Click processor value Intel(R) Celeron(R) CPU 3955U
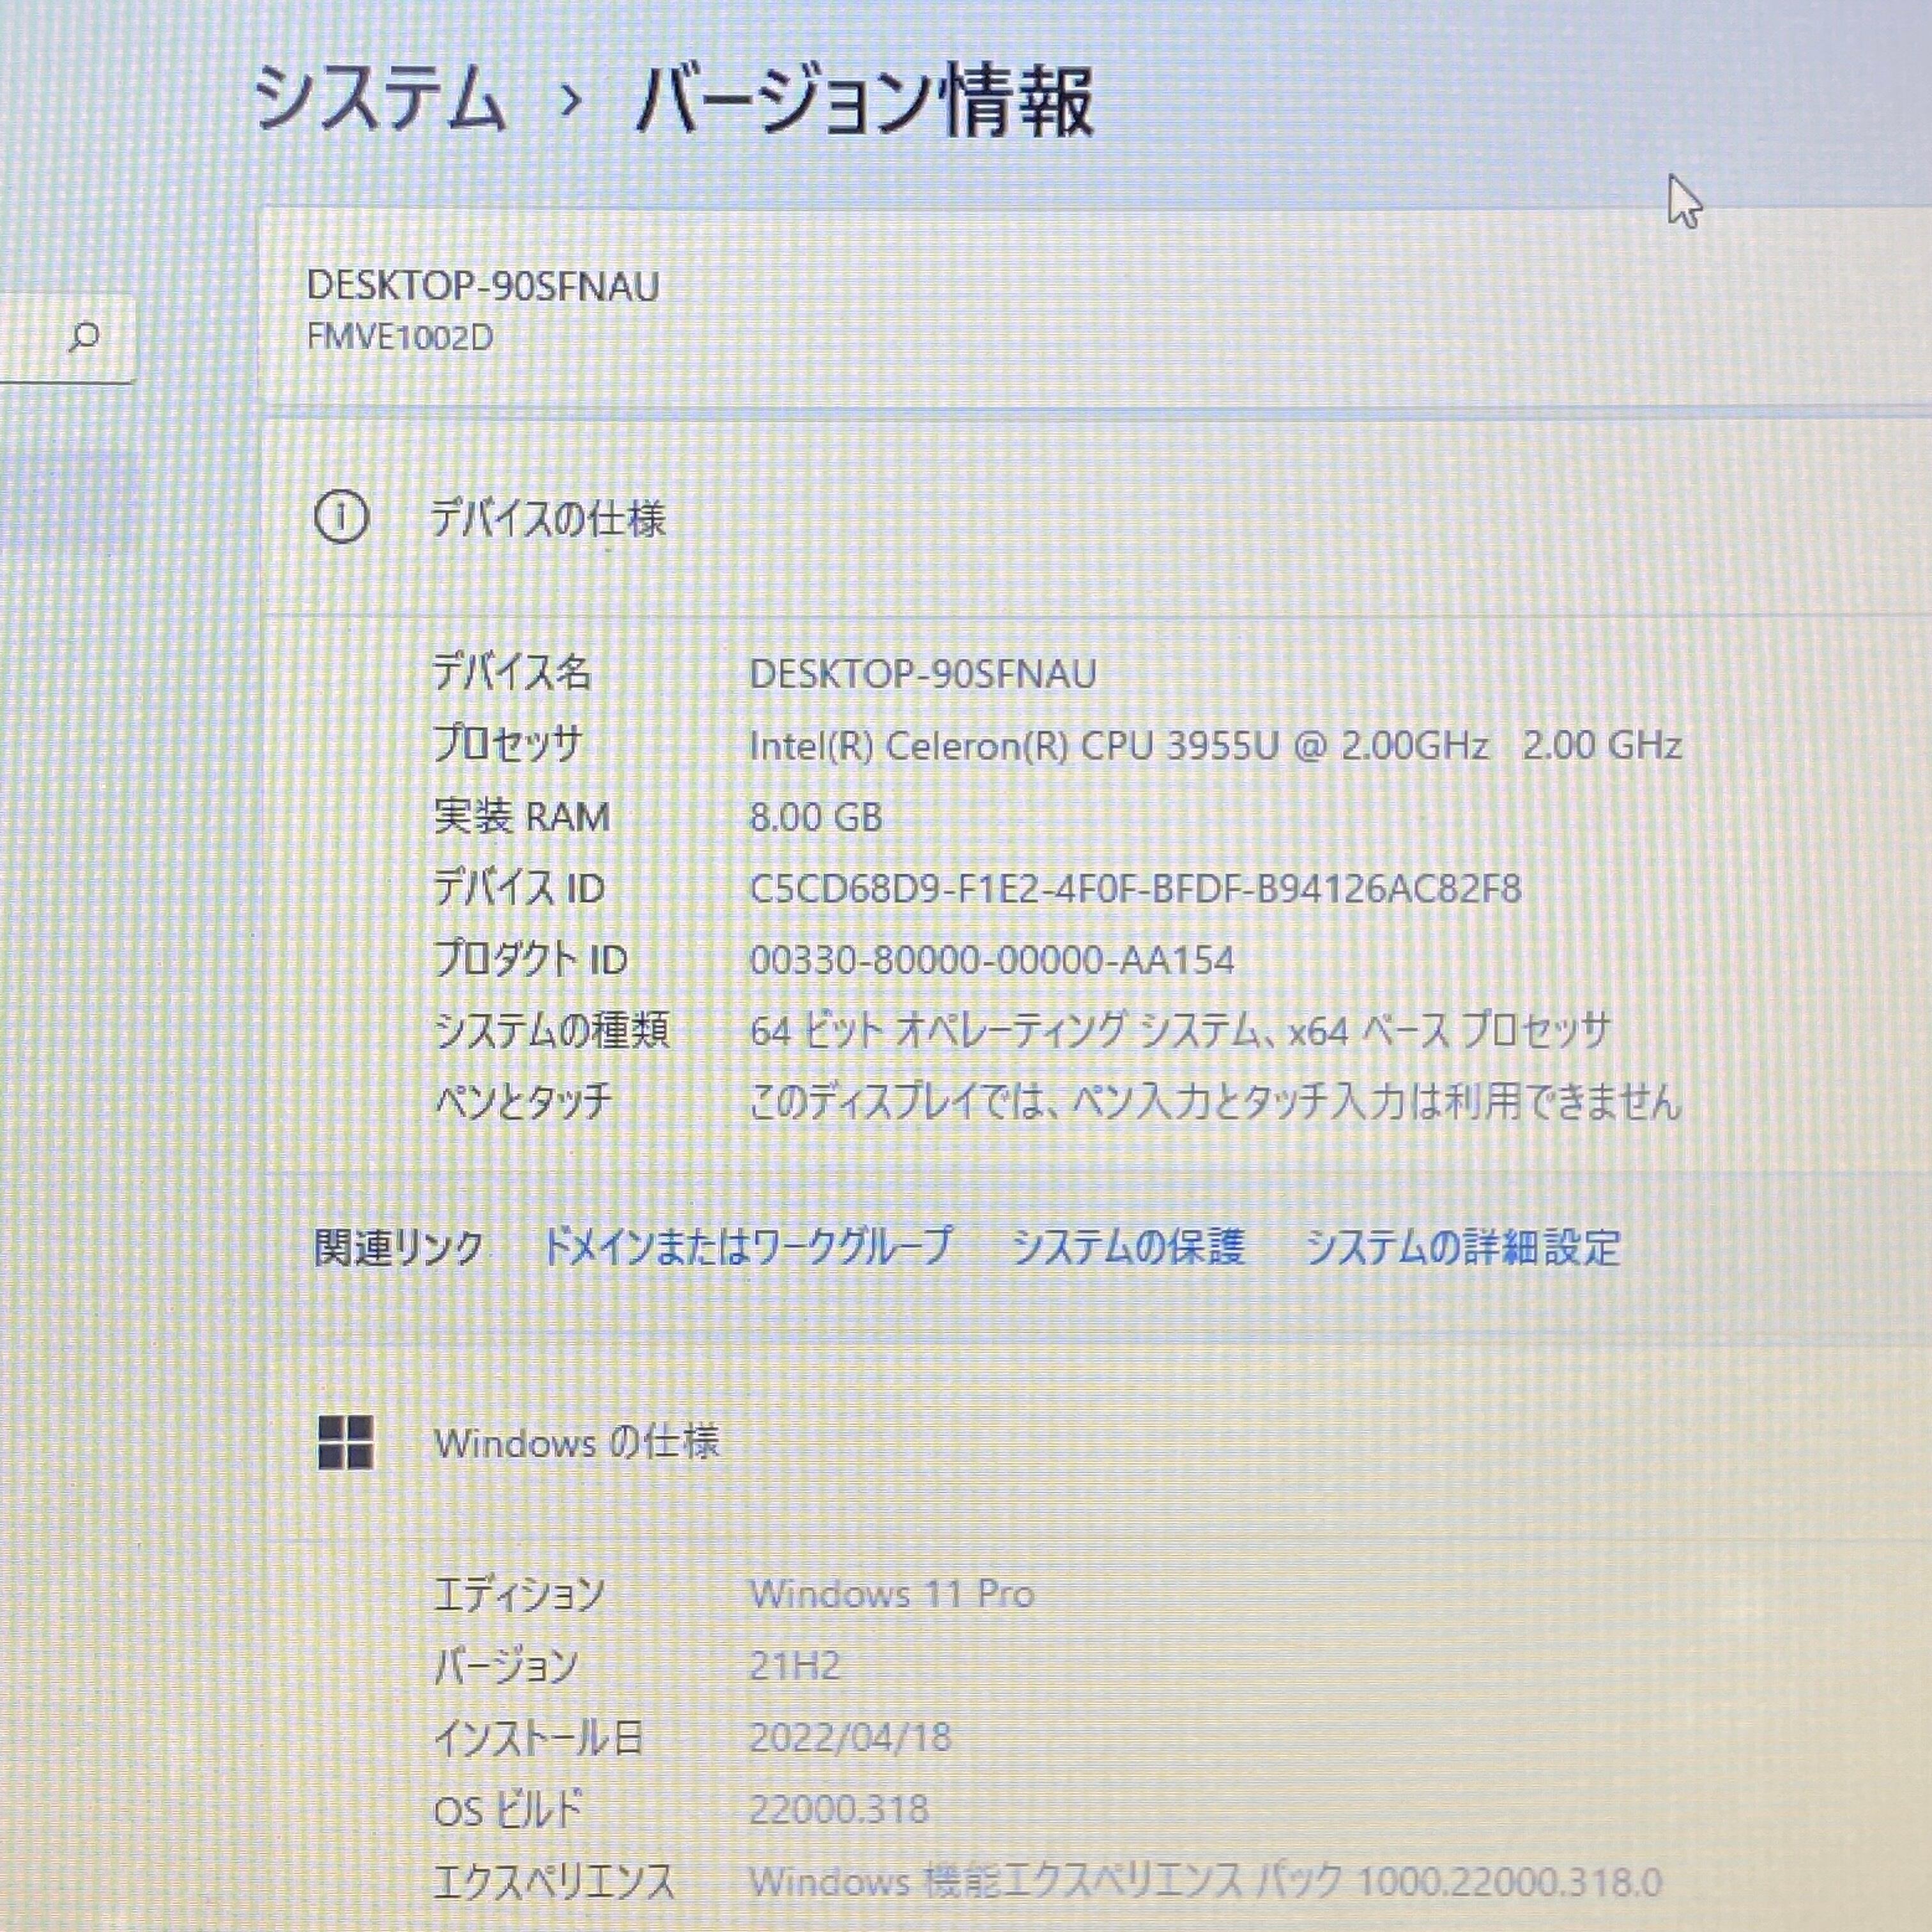The image size is (1932, 1932). pos(1215,745)
